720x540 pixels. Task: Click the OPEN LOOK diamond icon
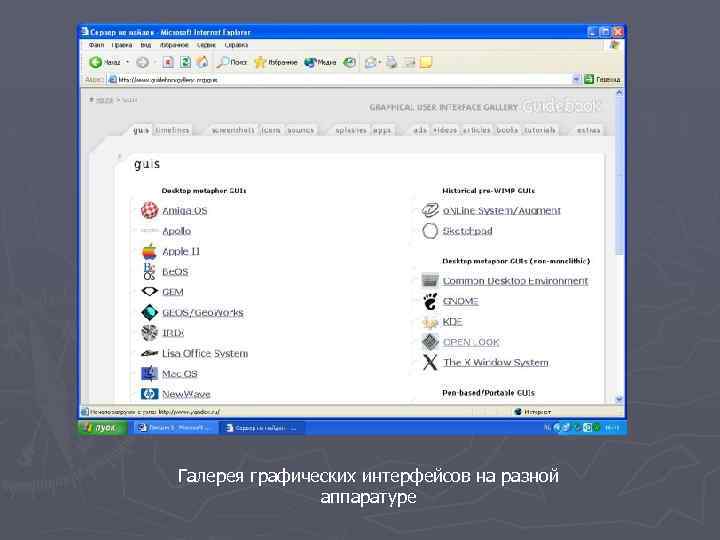(x=430, y=342)
